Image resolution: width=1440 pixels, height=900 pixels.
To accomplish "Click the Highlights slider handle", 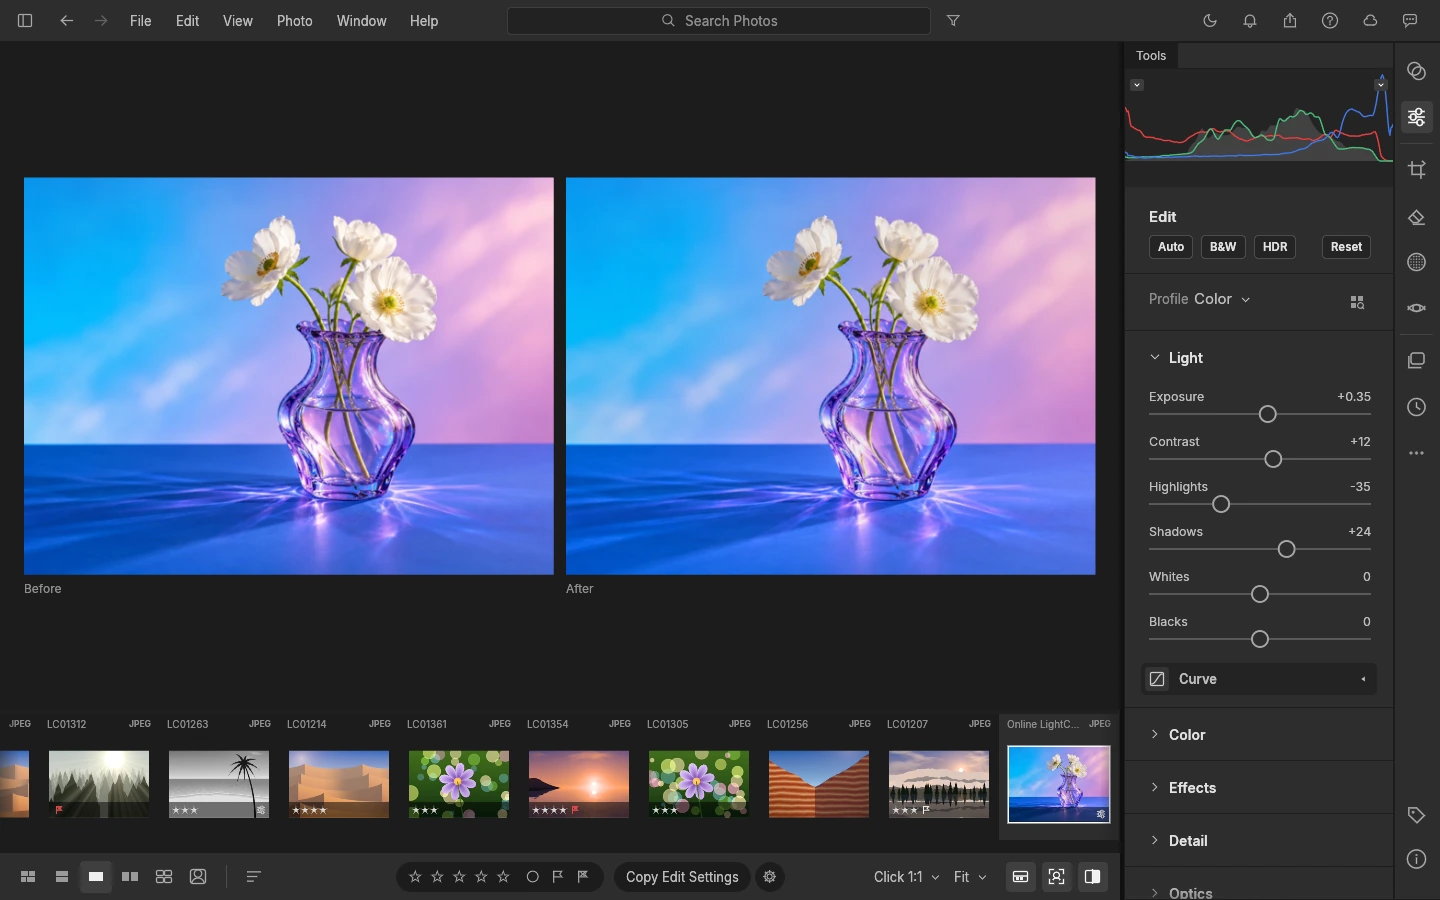I will point(1221,504).
